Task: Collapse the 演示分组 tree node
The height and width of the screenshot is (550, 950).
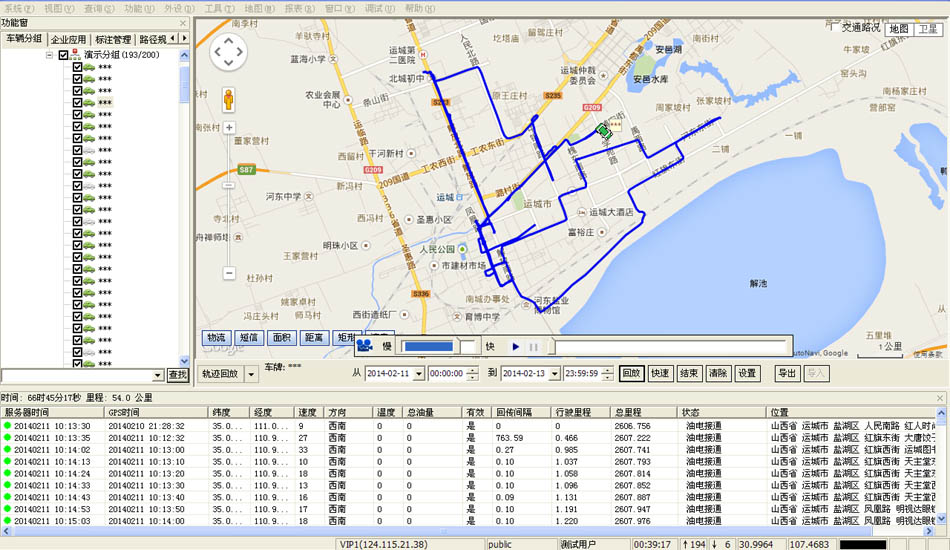Action: (x=49, y=55)
